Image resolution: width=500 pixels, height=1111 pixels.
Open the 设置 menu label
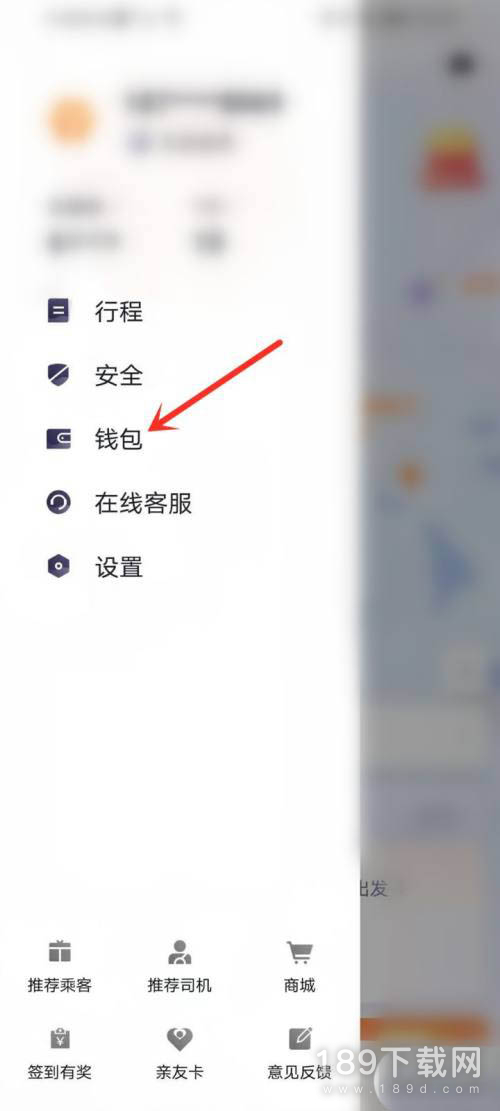pos(119,567)
